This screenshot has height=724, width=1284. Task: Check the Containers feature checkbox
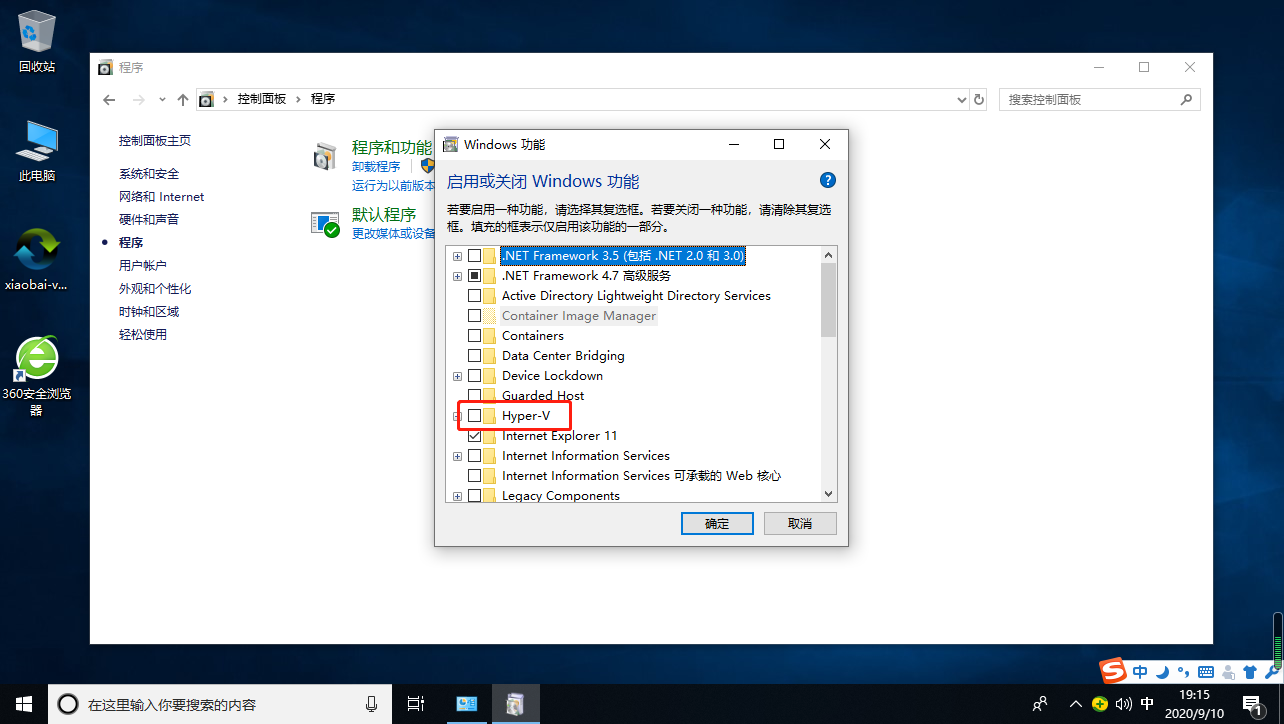pos(474,336)
